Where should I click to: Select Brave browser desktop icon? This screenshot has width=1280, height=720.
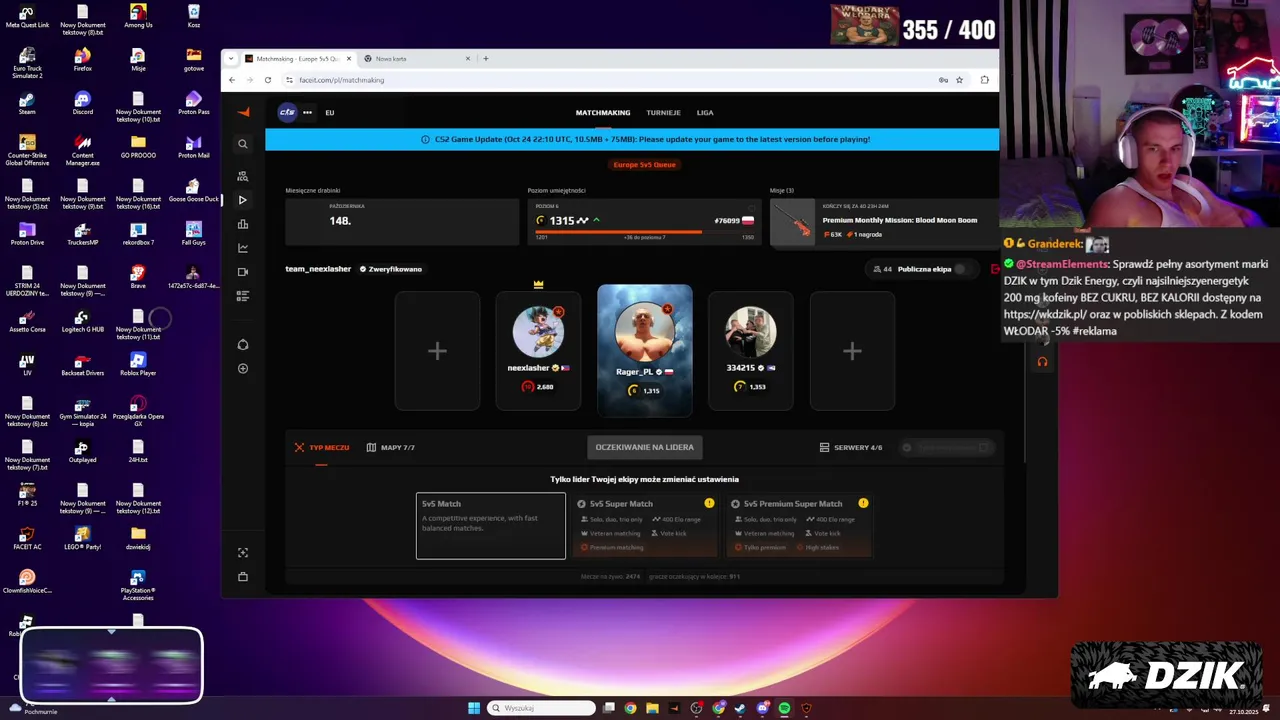coord(138,277)
